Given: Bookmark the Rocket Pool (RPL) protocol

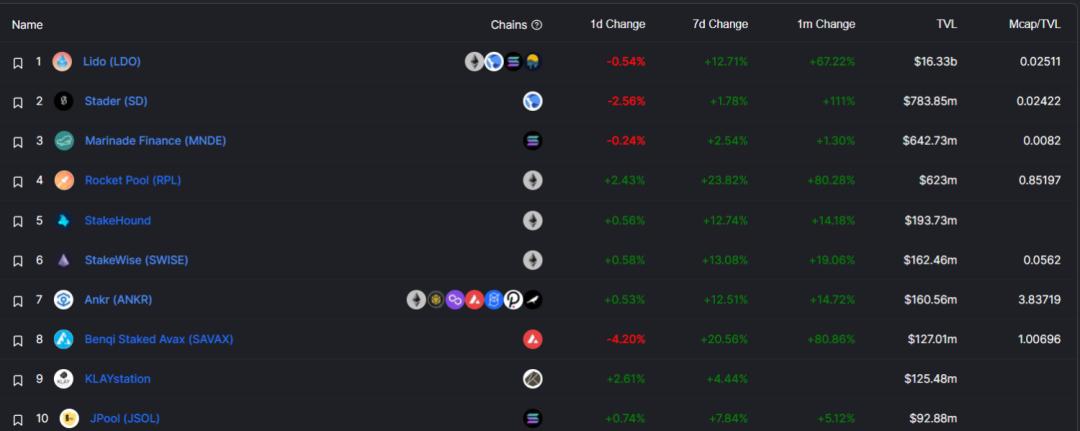Looking at the screenshot, I should click(x=18, y=182).
